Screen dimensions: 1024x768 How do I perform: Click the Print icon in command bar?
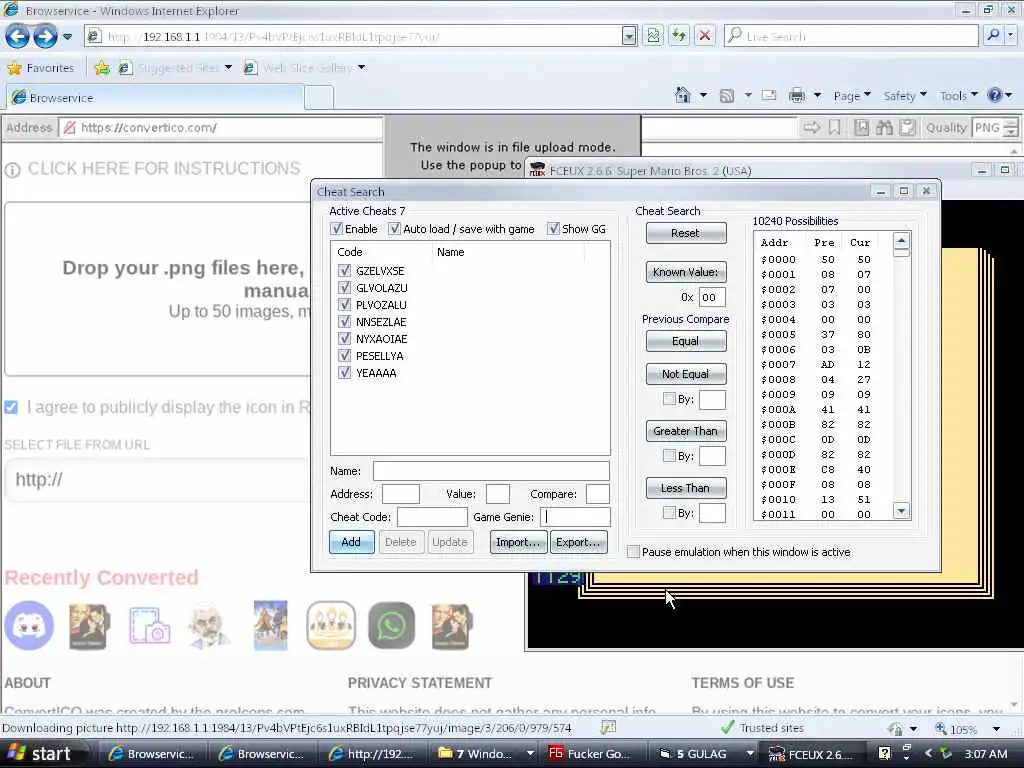coord(797,96)
